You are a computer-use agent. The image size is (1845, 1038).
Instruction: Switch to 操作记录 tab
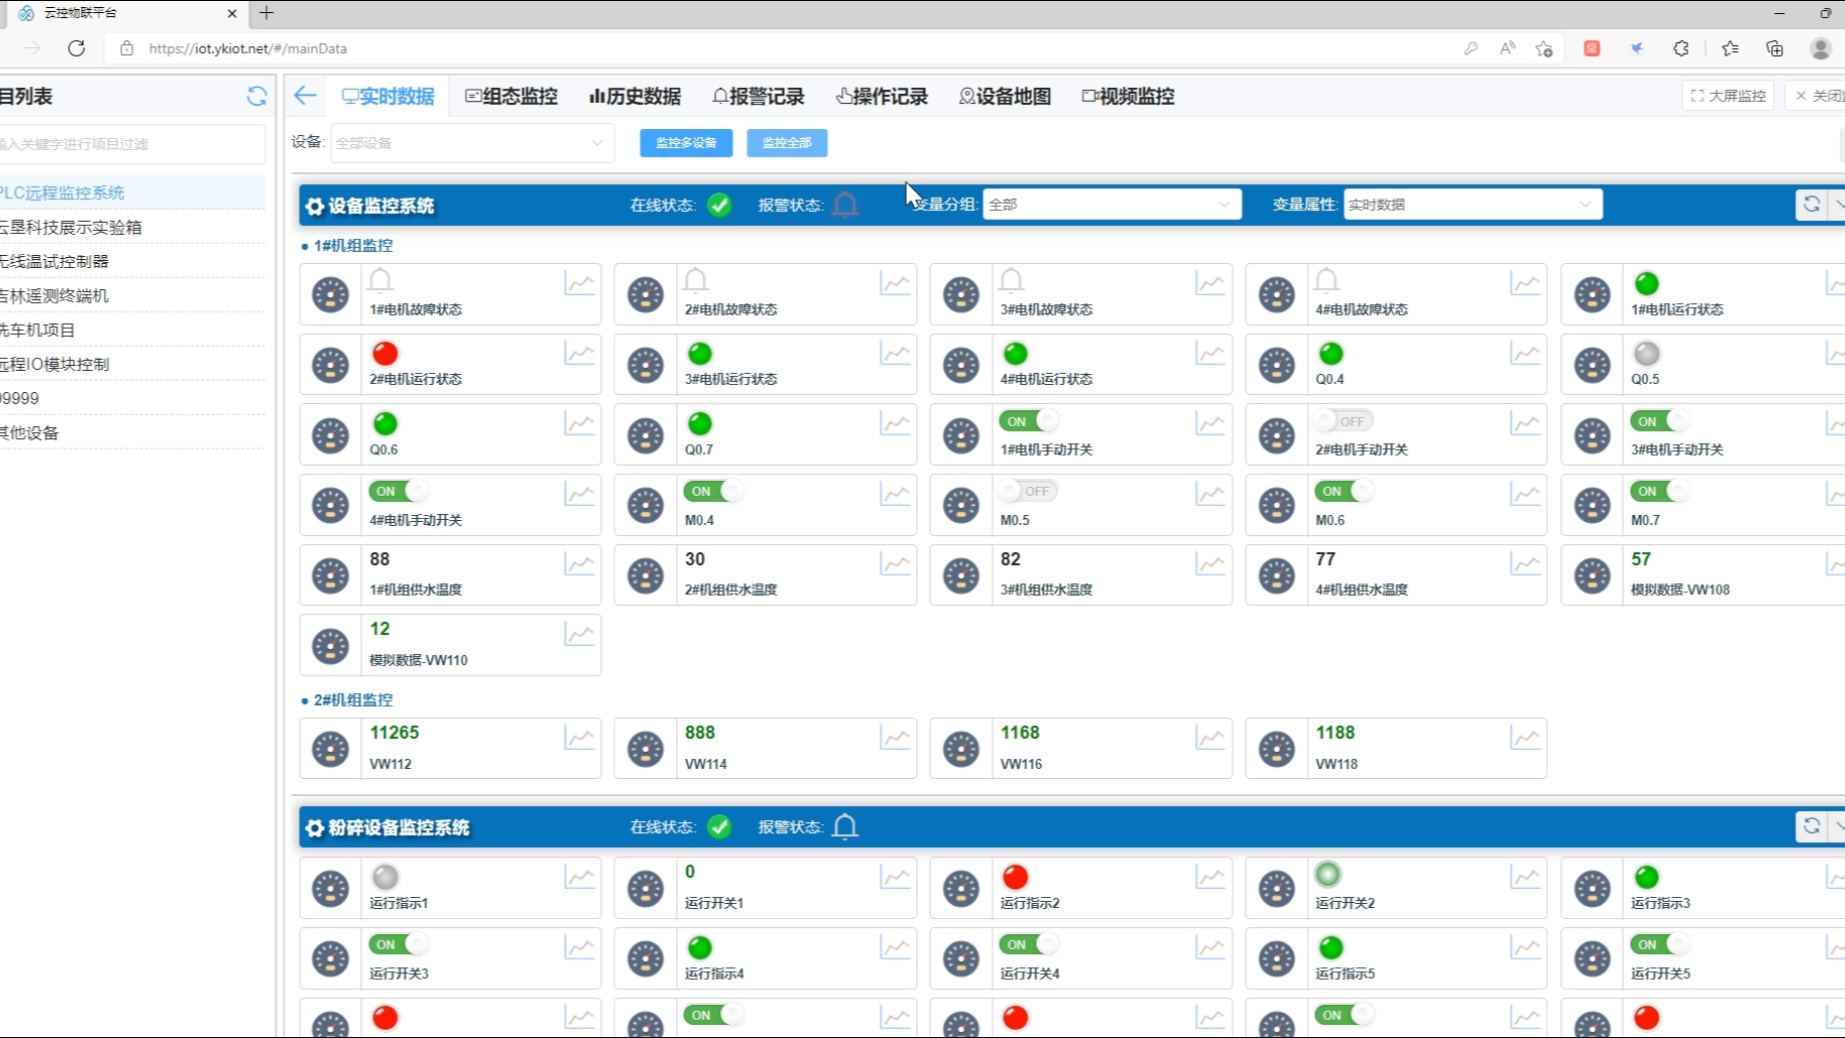click(882, 96)
